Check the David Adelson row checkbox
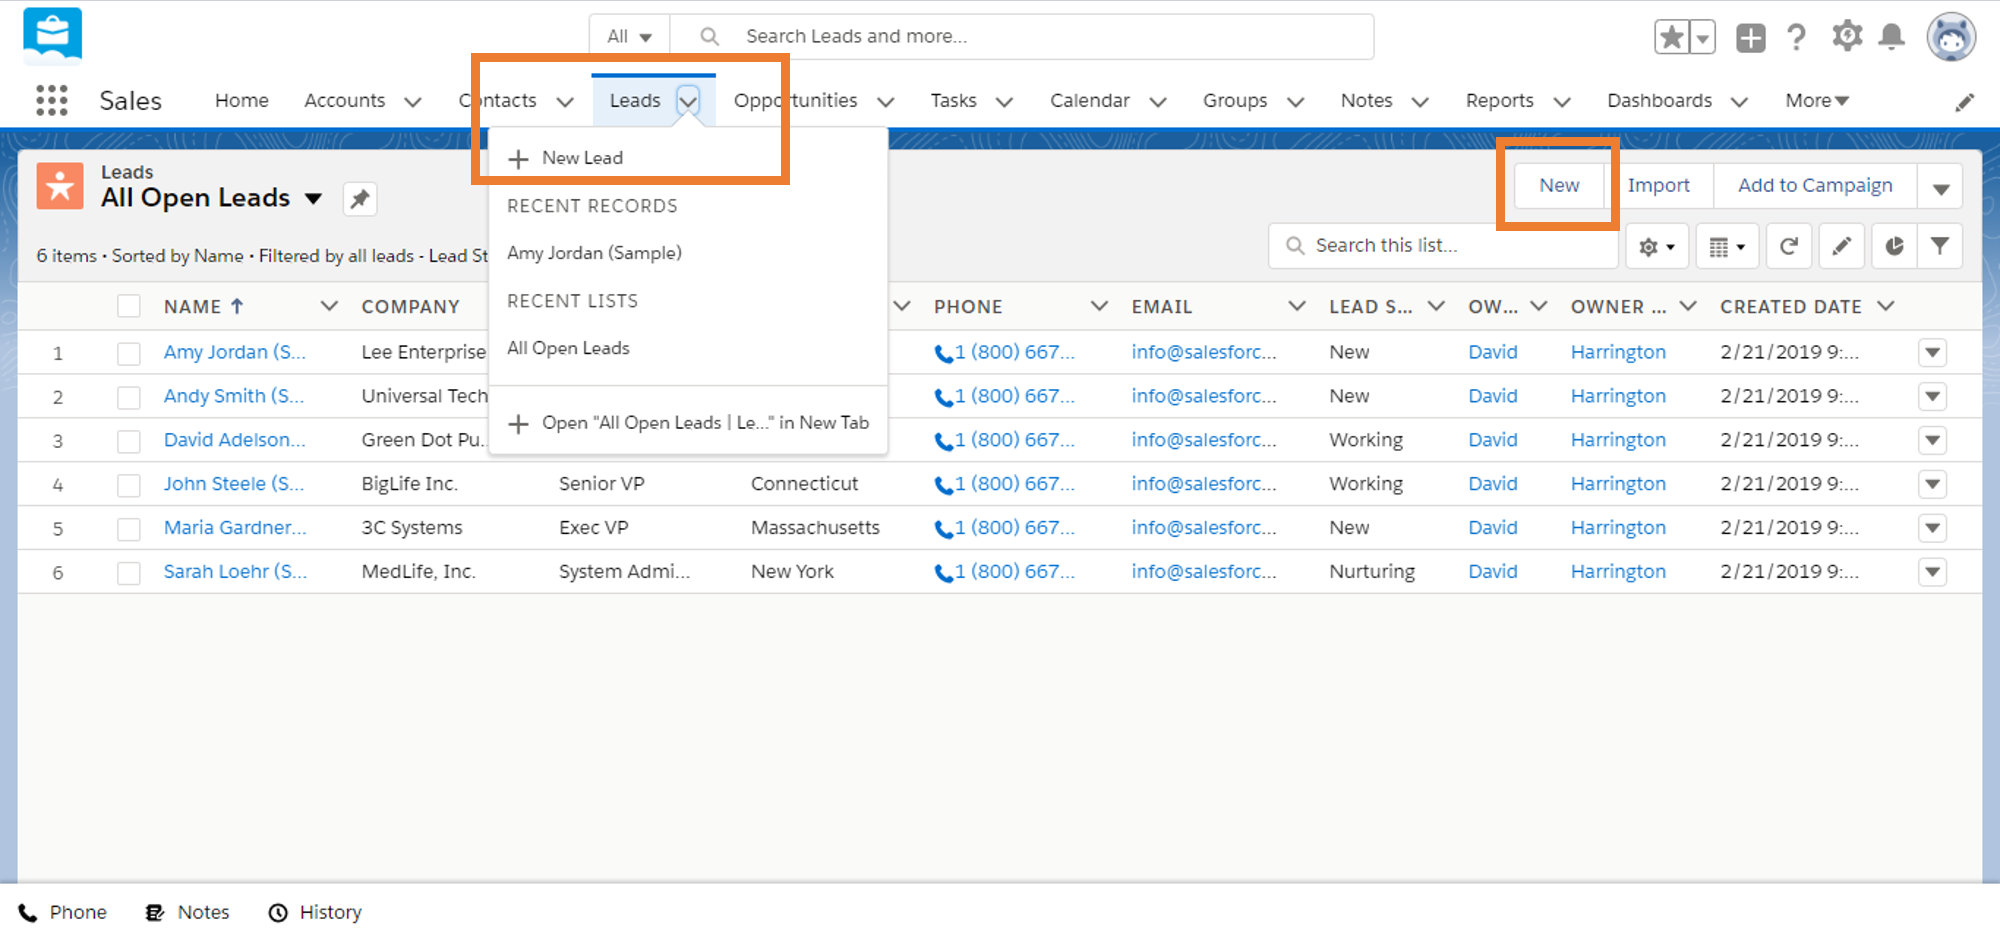The width and height of the screenshot is (2000, 930). (x=129, y=441)
